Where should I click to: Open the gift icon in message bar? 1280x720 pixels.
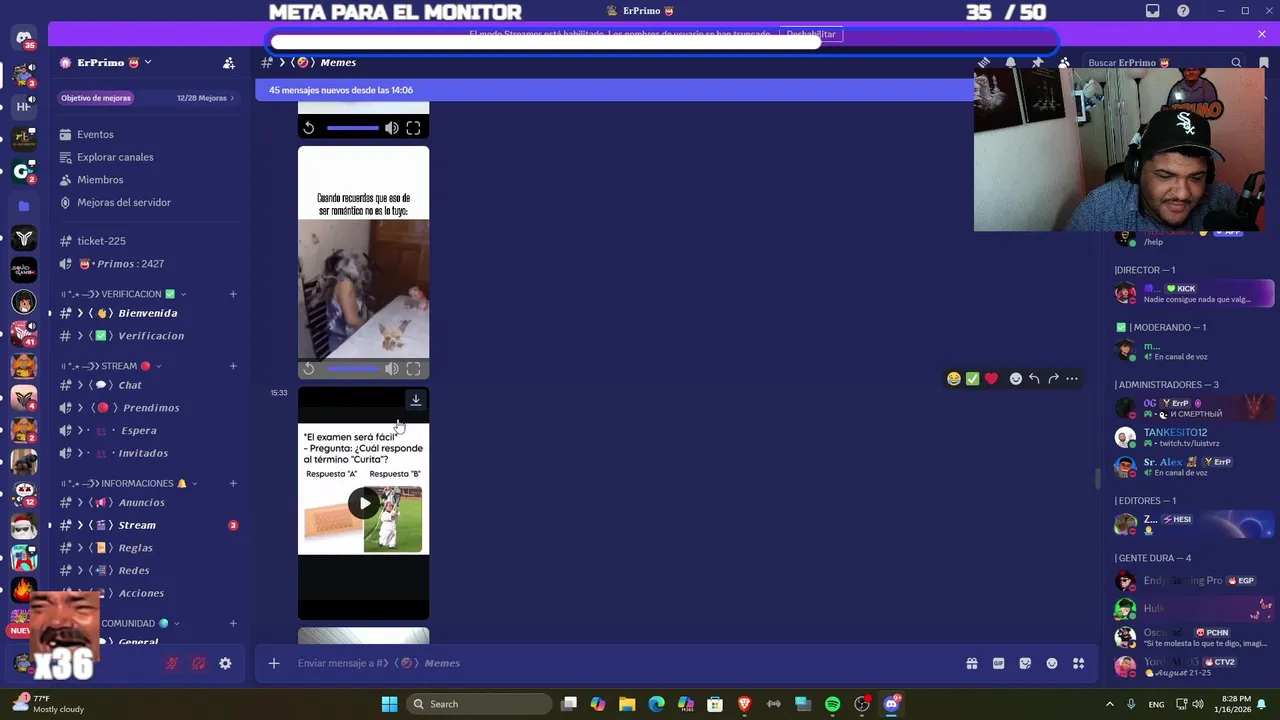click(971, 663)
